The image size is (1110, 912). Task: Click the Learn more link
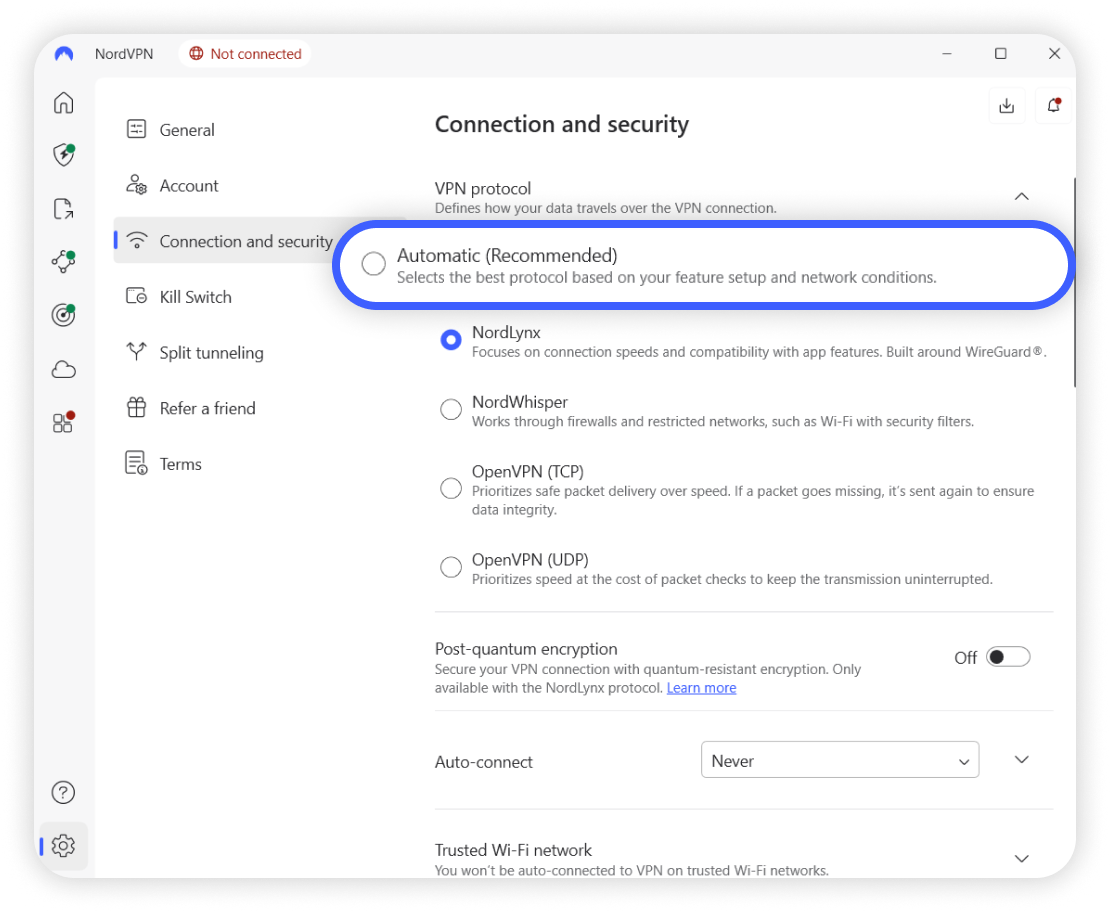pyautogui.click(x=701, y=688)
